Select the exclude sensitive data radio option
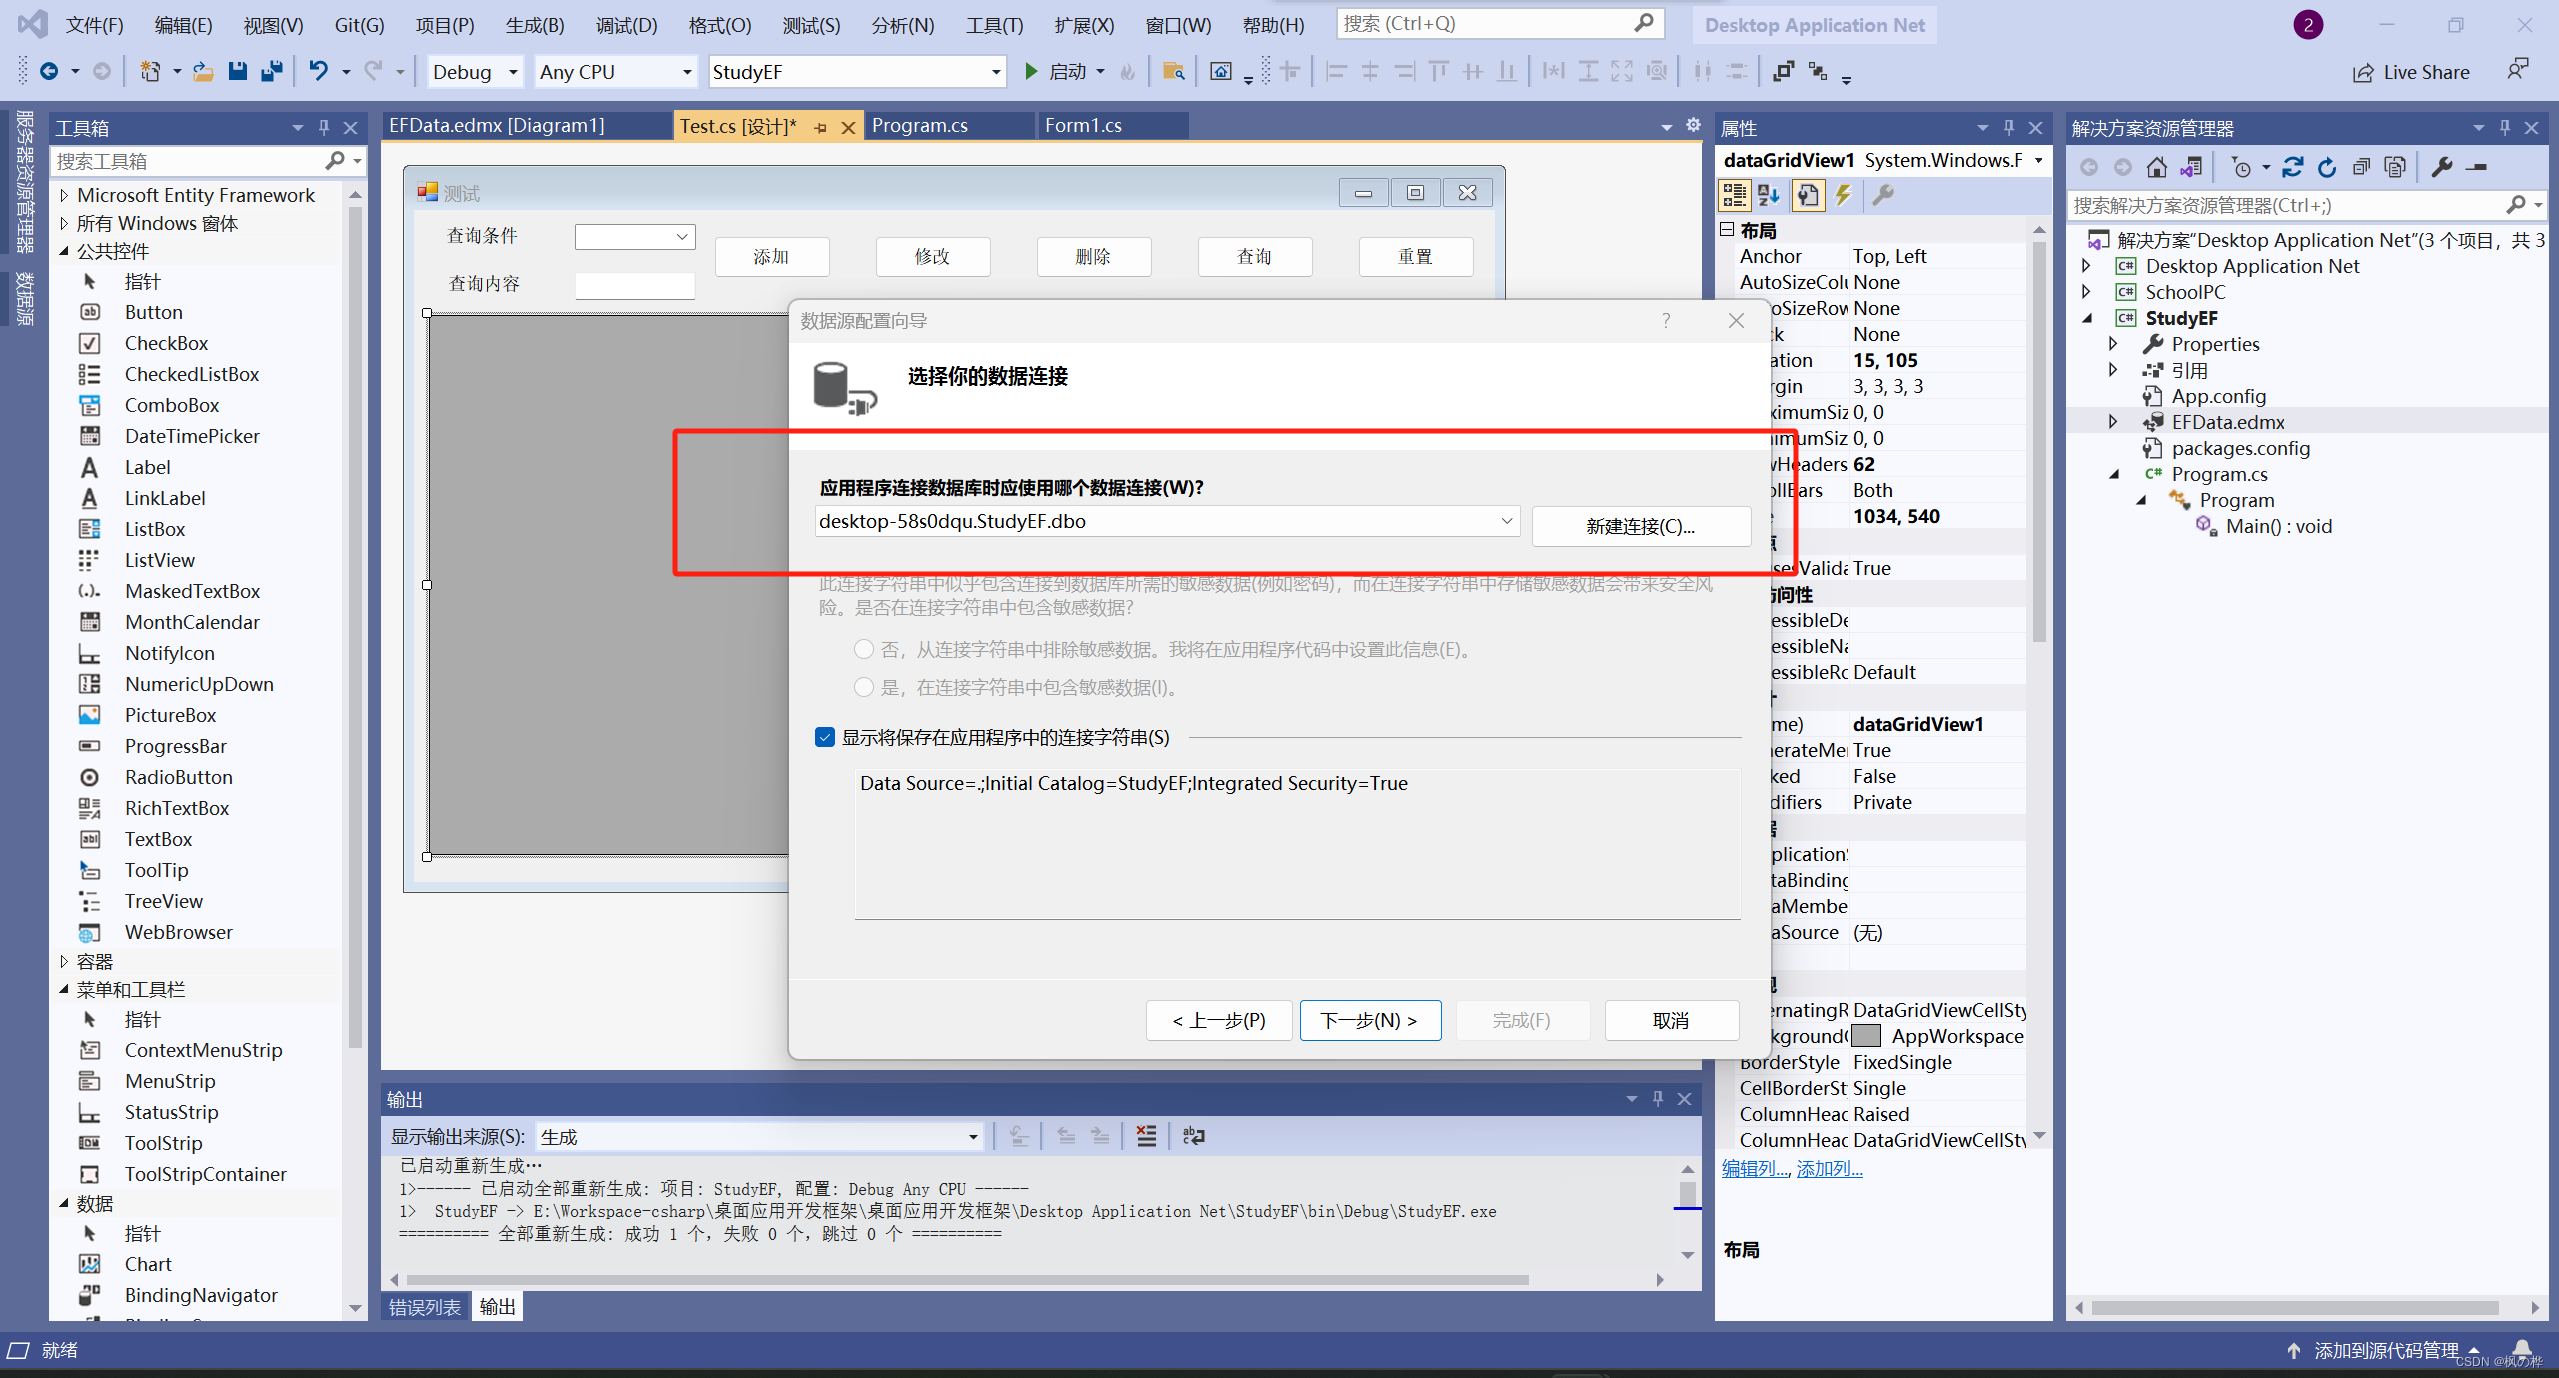This screenshot has width=2559, height=1378. point(864,650)
